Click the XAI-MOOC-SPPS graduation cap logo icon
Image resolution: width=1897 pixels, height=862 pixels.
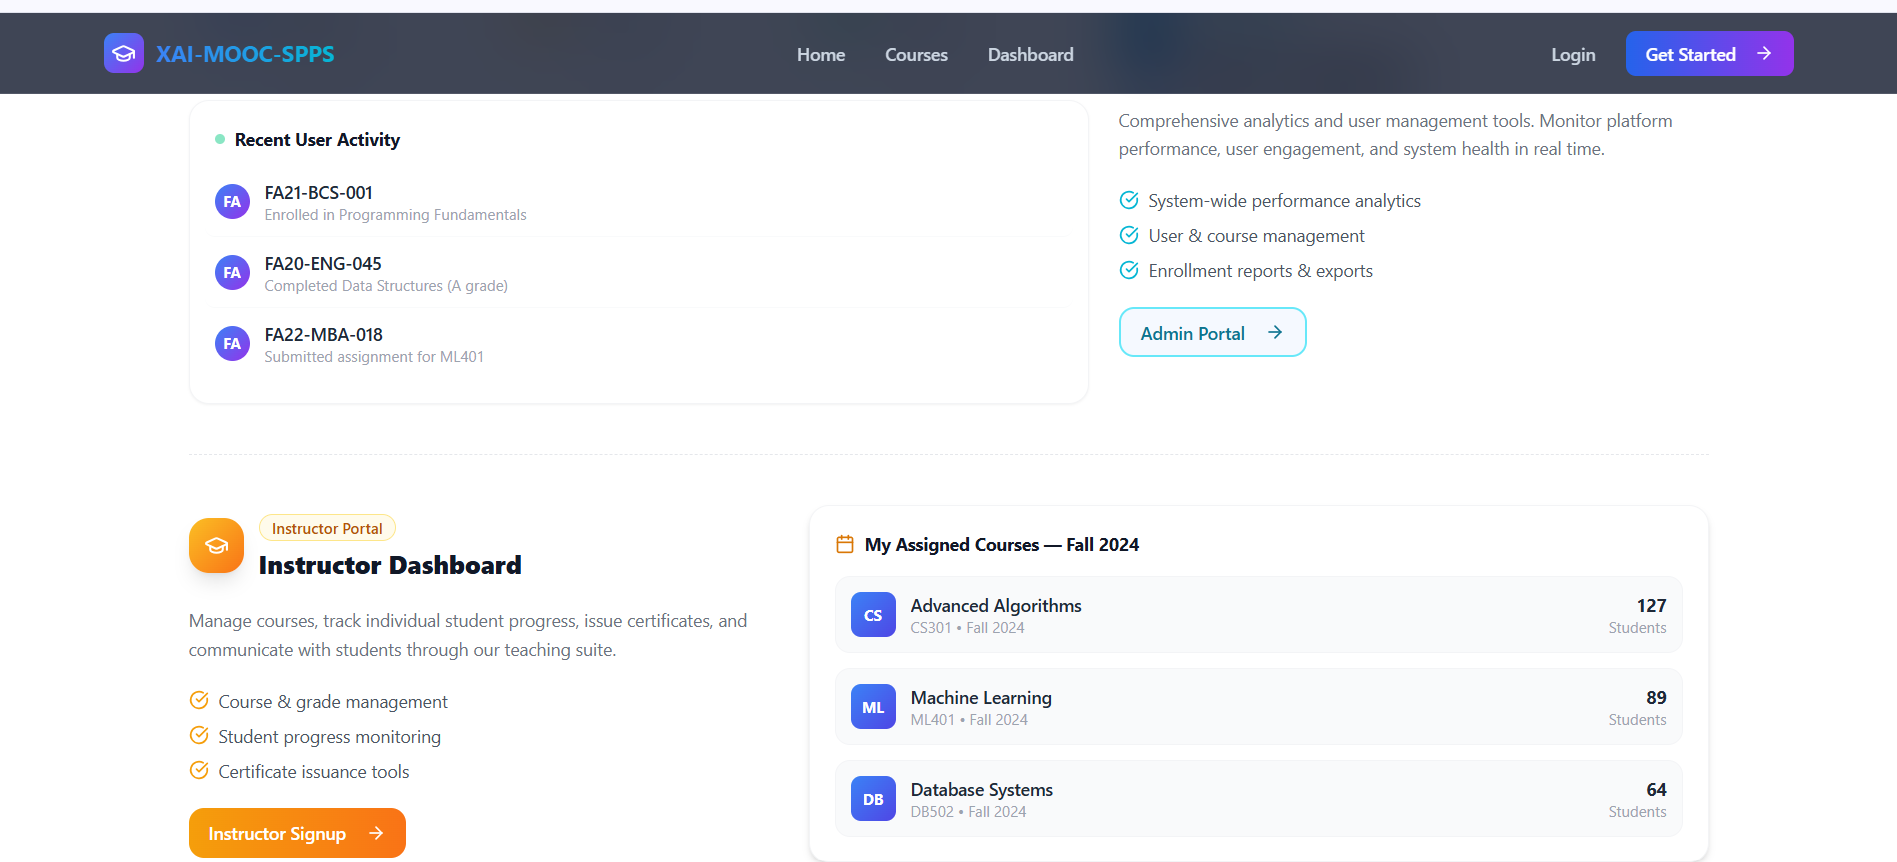pos(124,54)
